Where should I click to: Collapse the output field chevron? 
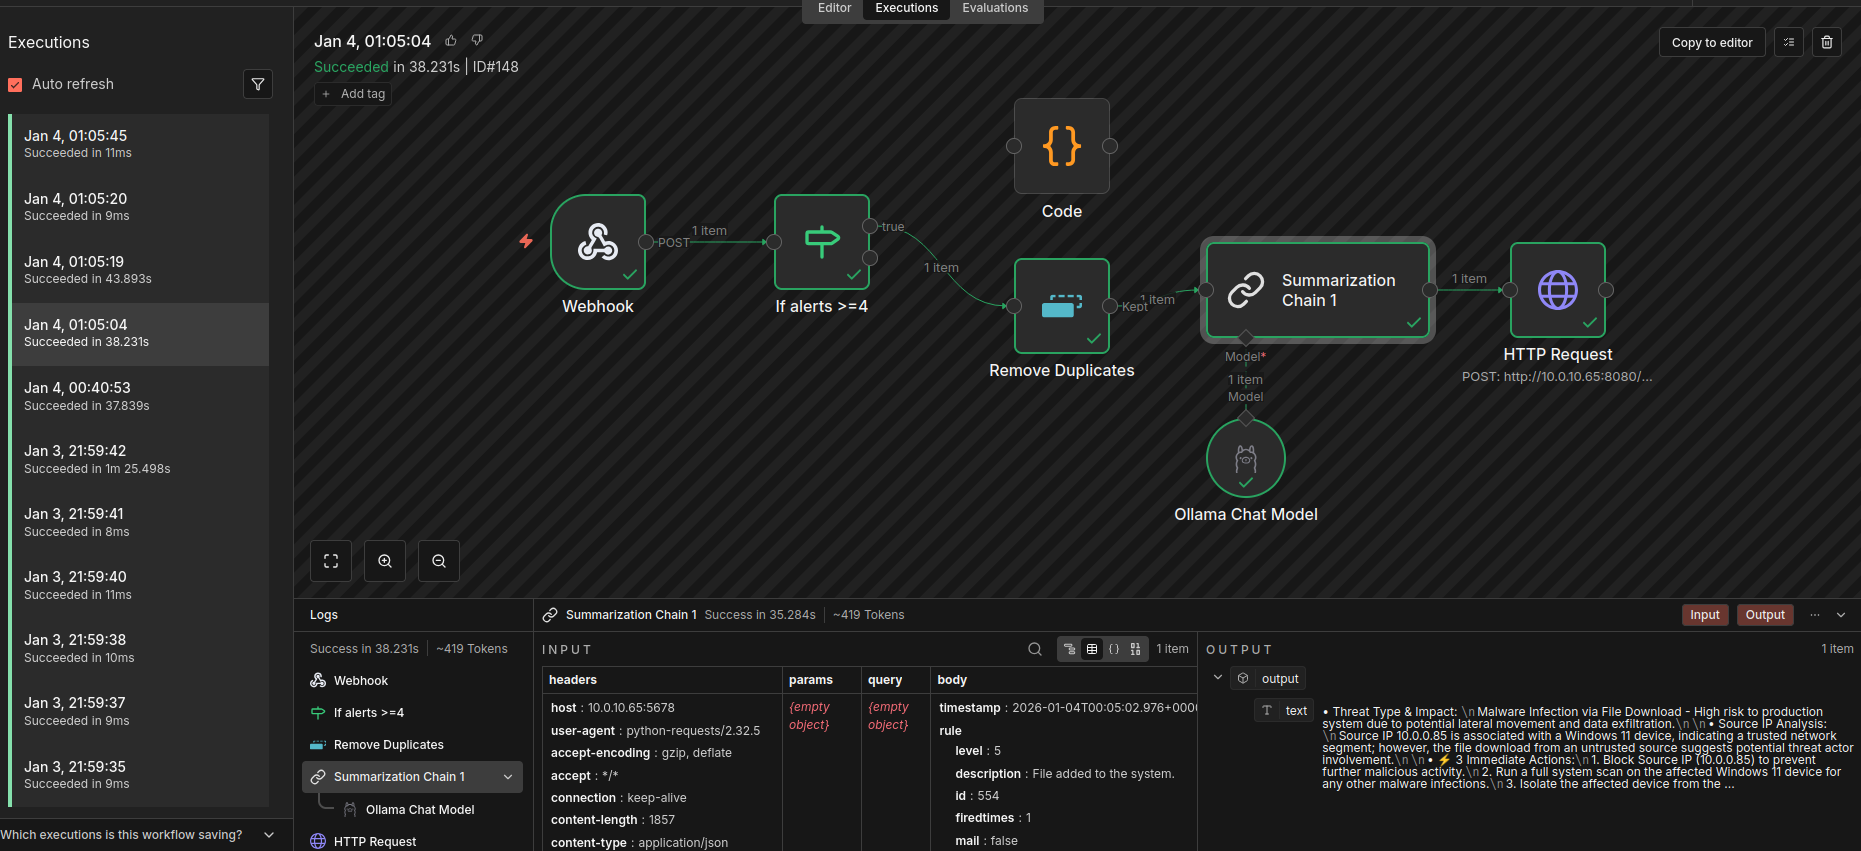coord(1218,678)
